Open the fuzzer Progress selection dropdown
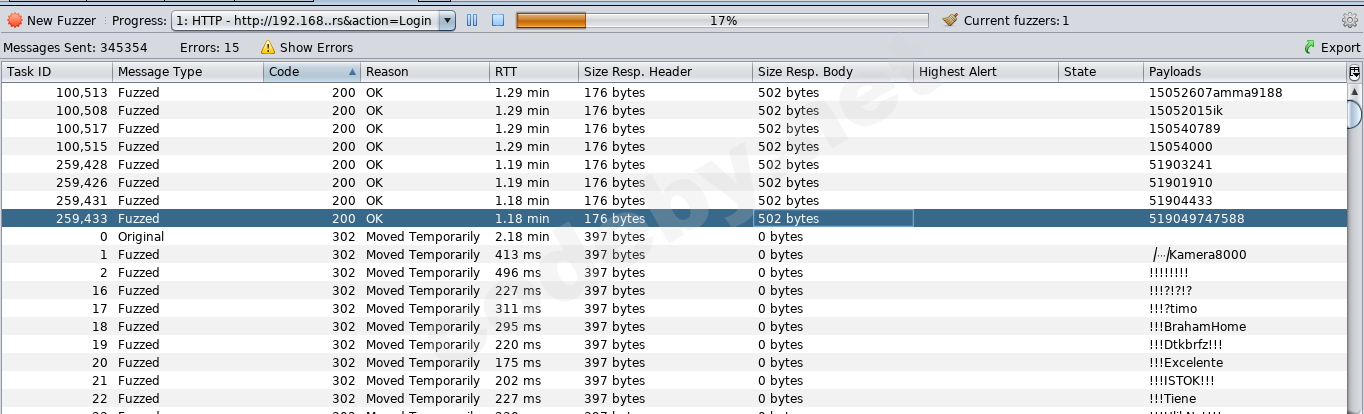This screenshot has width=1364, height=414. coord(447,20)
